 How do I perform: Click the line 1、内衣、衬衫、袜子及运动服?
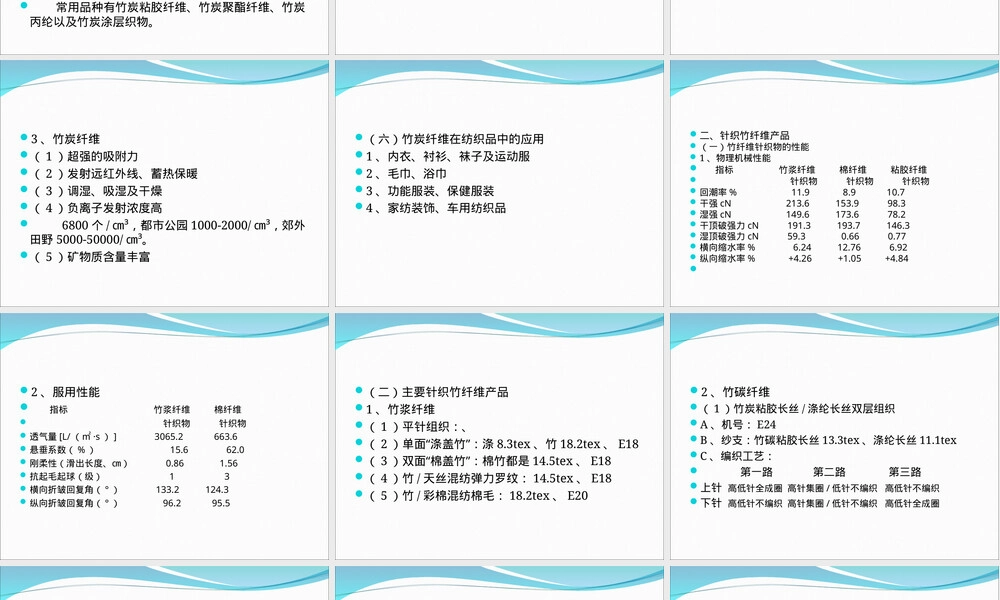click(x=448, y=156)
